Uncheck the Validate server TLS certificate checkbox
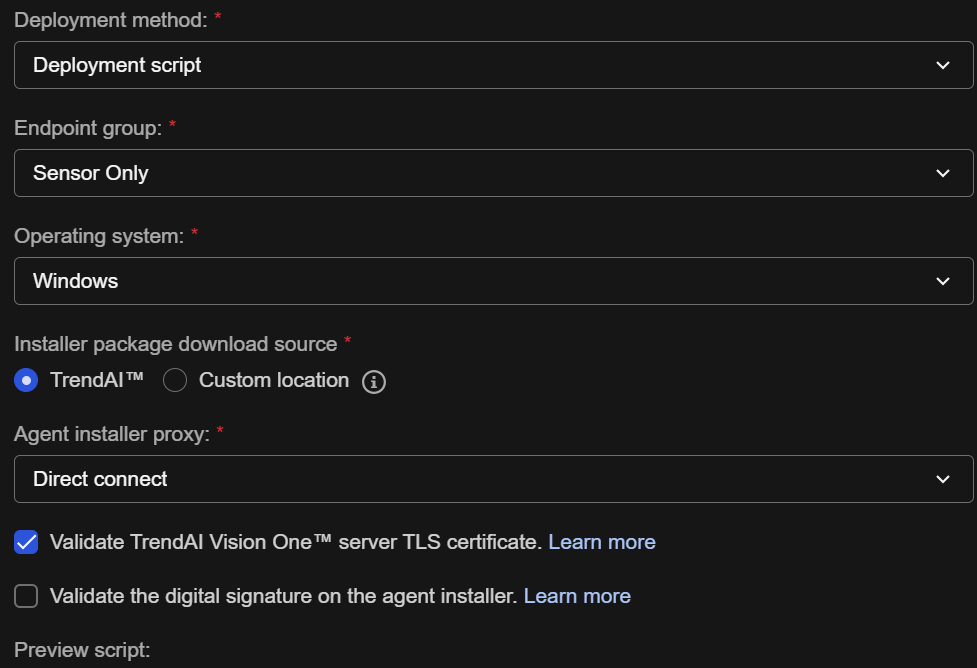This screenshot has height=668, width=977. tap(26, 542)
